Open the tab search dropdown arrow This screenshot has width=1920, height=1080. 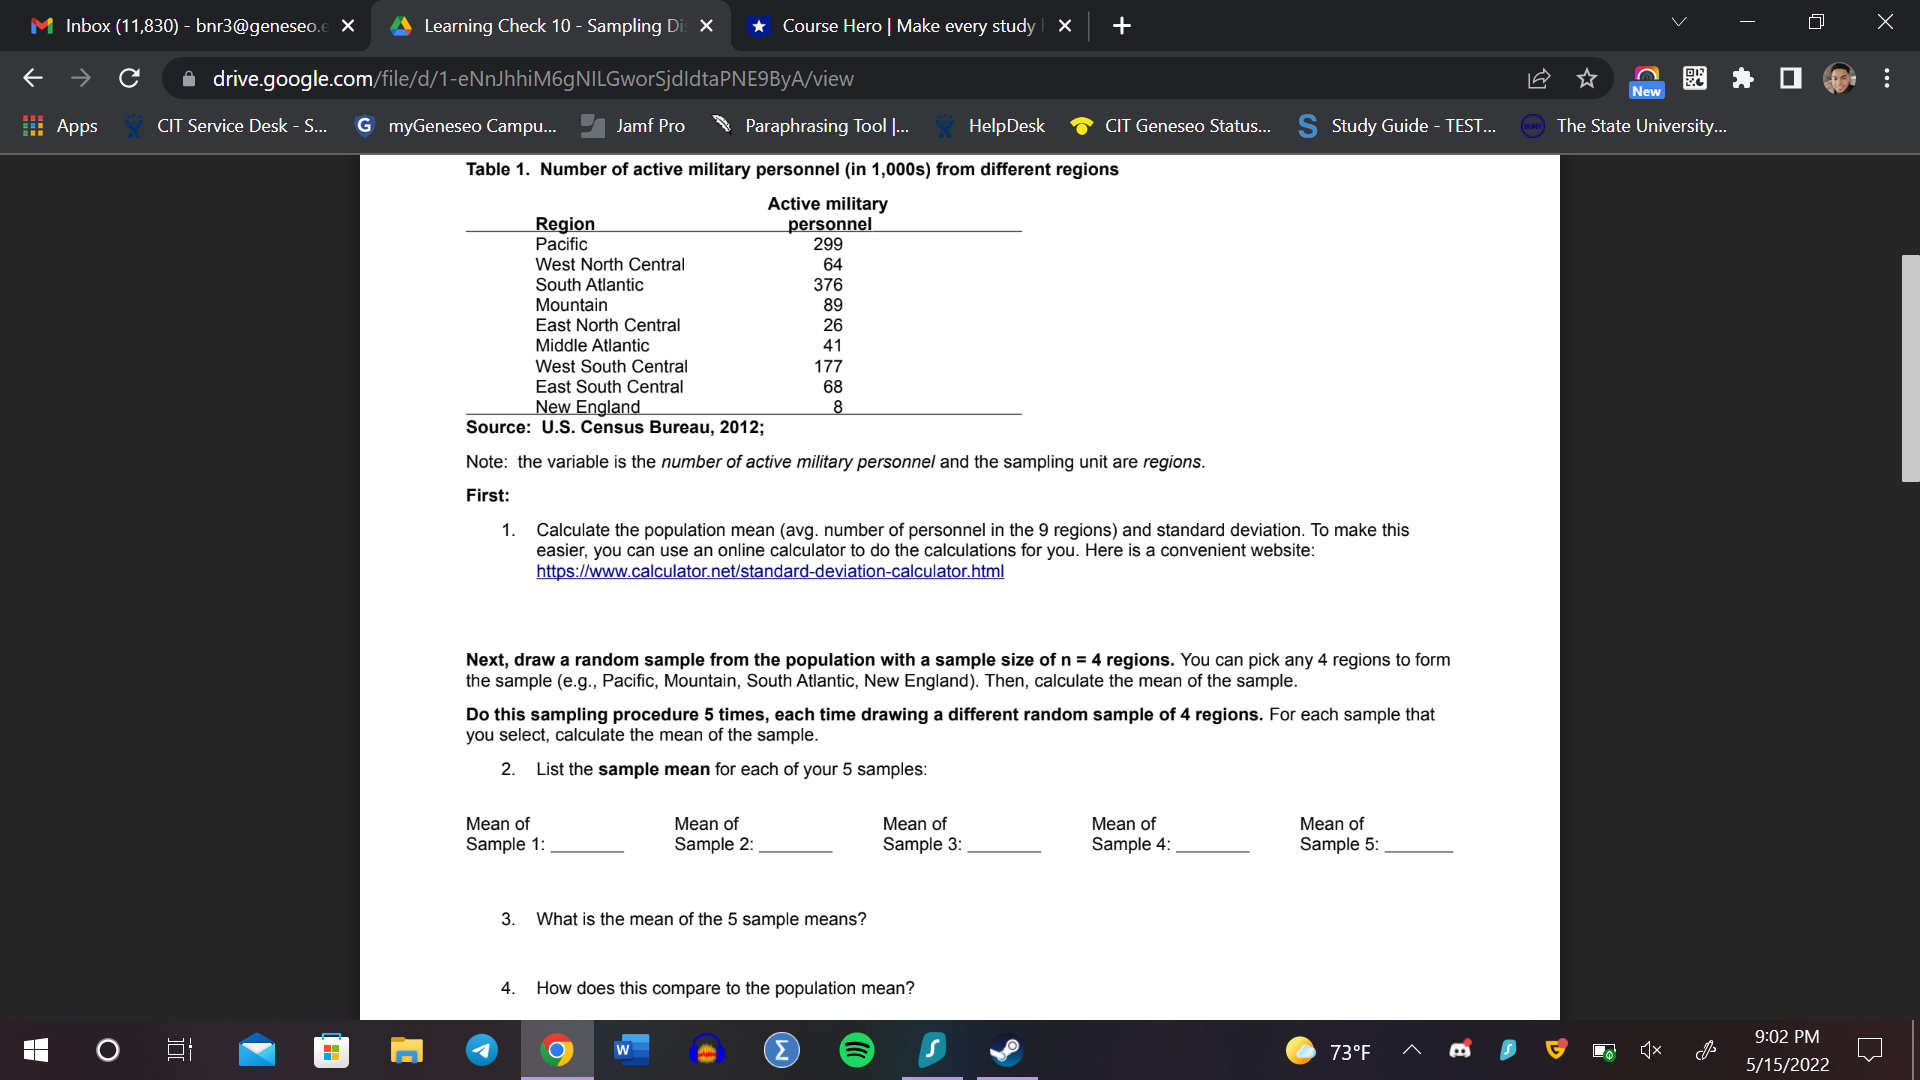click(1678, 20)
